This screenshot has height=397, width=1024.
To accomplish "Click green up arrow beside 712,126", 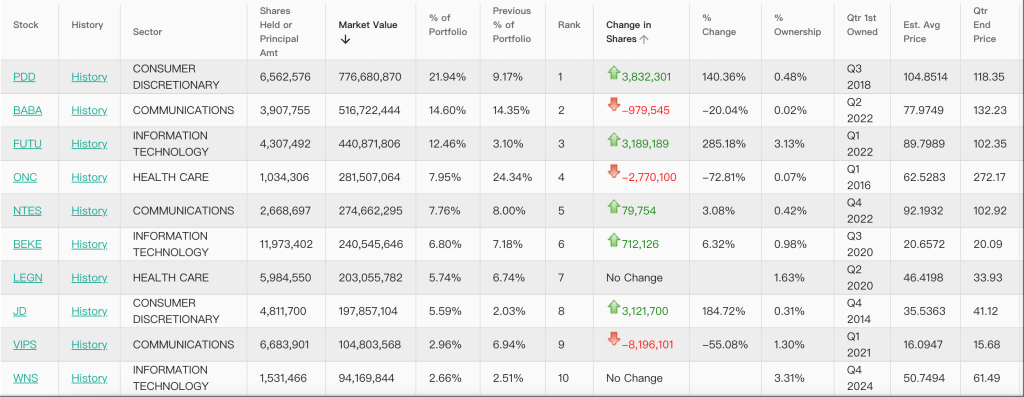I will (x=613, y=240).
